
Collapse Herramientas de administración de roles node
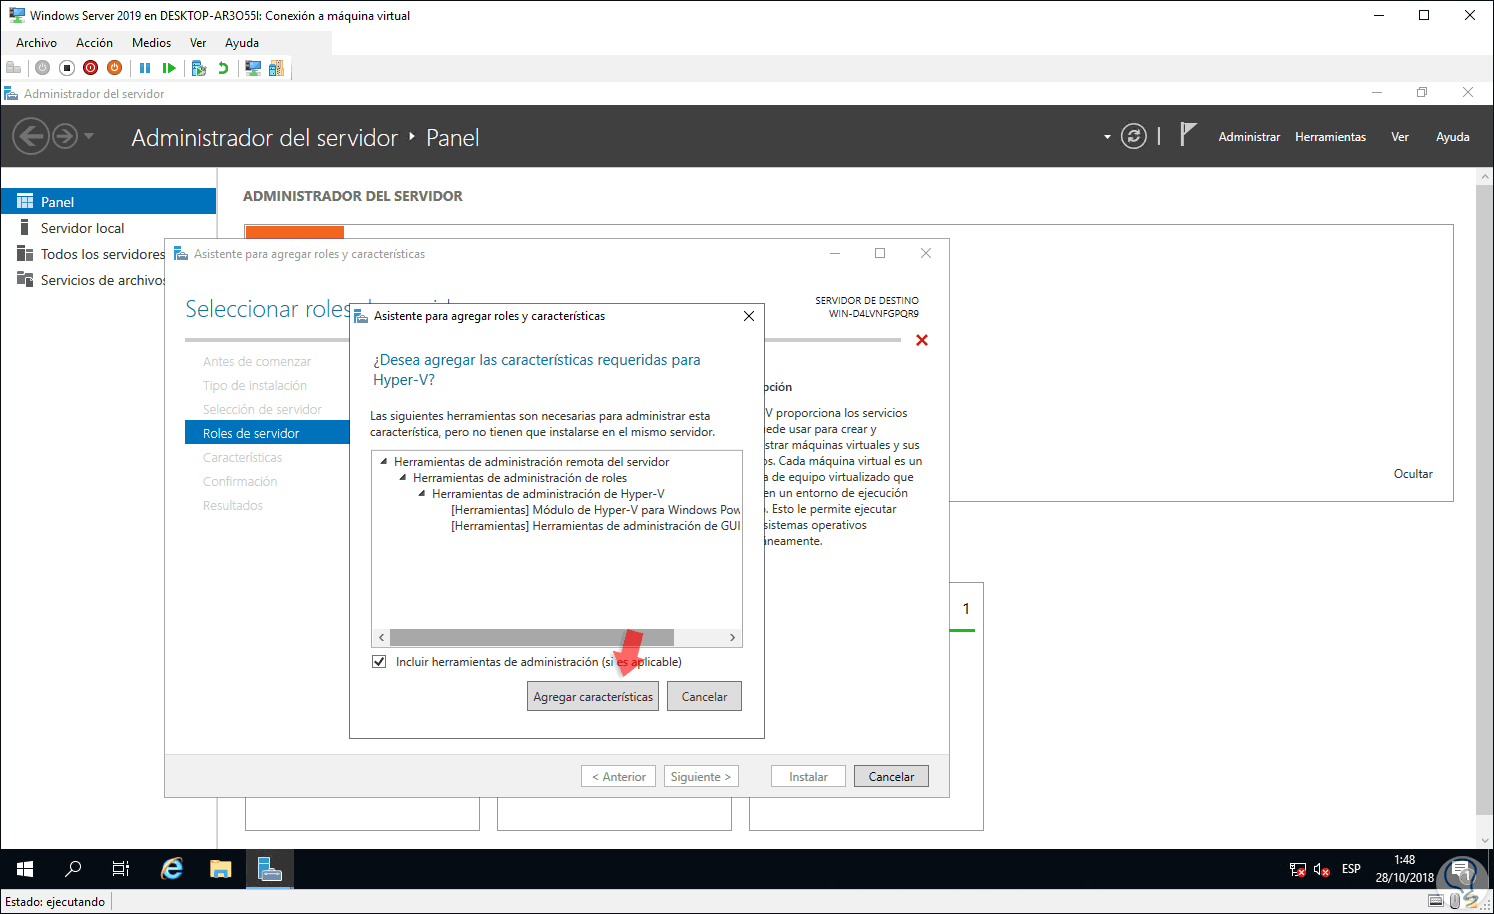click(x=403, y=477)
